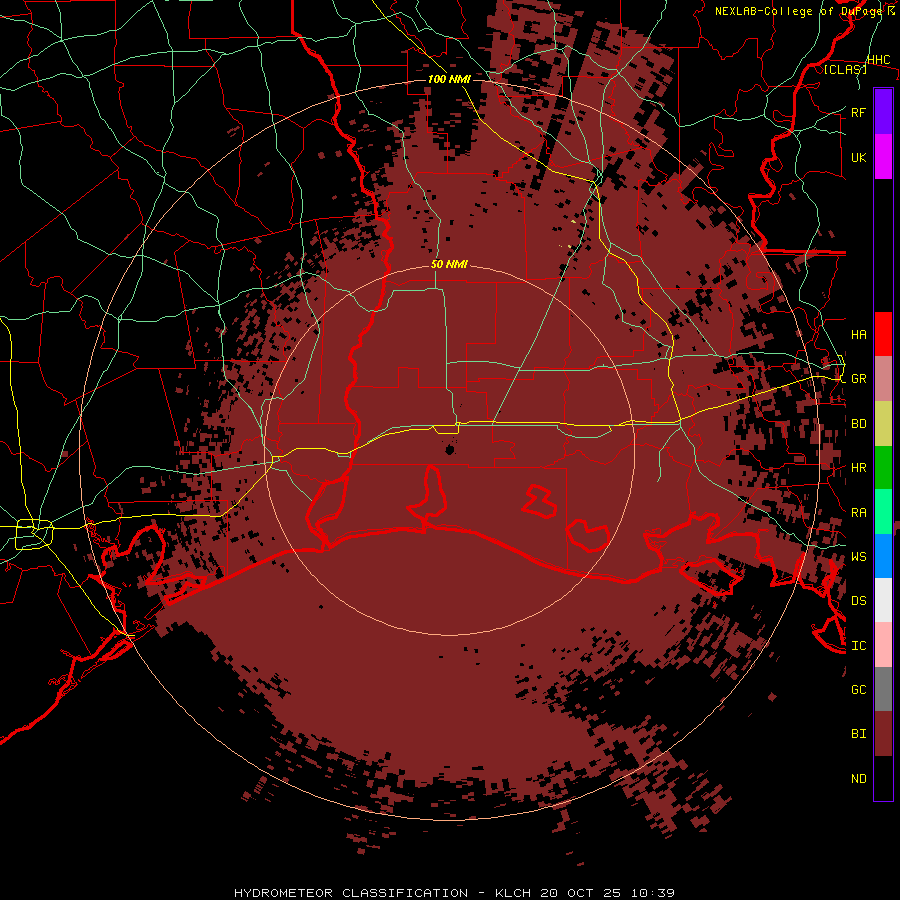This screenshot has height=900, width=900.
Task: Click the ND black legend swatch
Action: click(883, 778)
